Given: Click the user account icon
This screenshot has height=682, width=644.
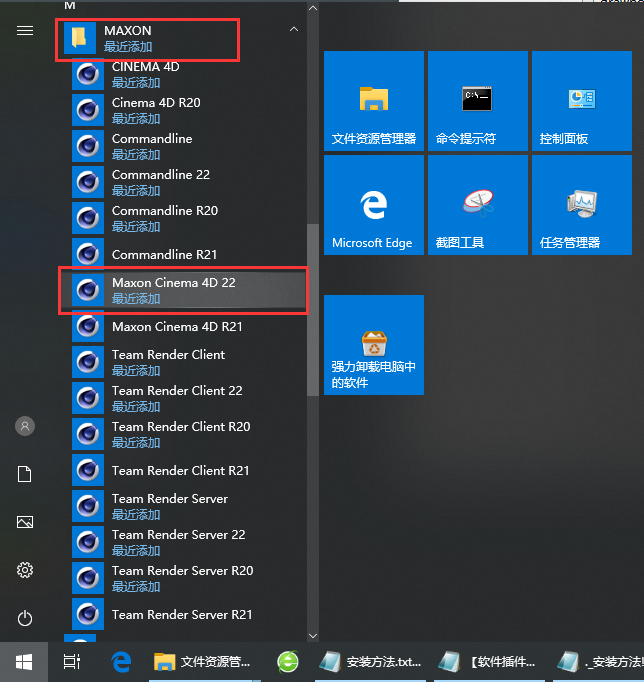Looking at the screenshot, I should [x=25, y=426].
